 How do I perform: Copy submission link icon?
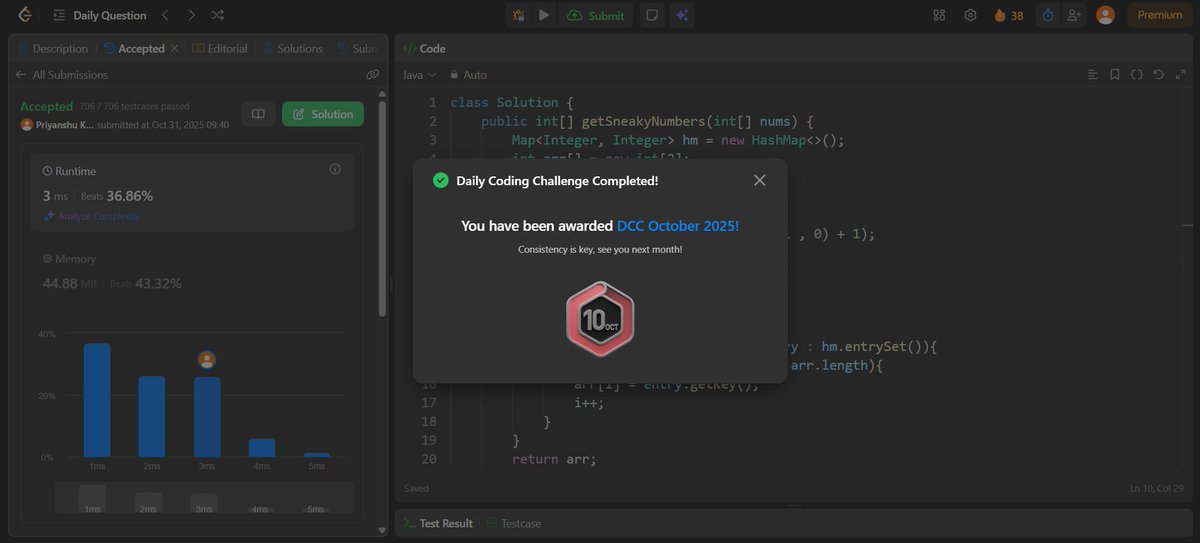click(x=372, y=74)
